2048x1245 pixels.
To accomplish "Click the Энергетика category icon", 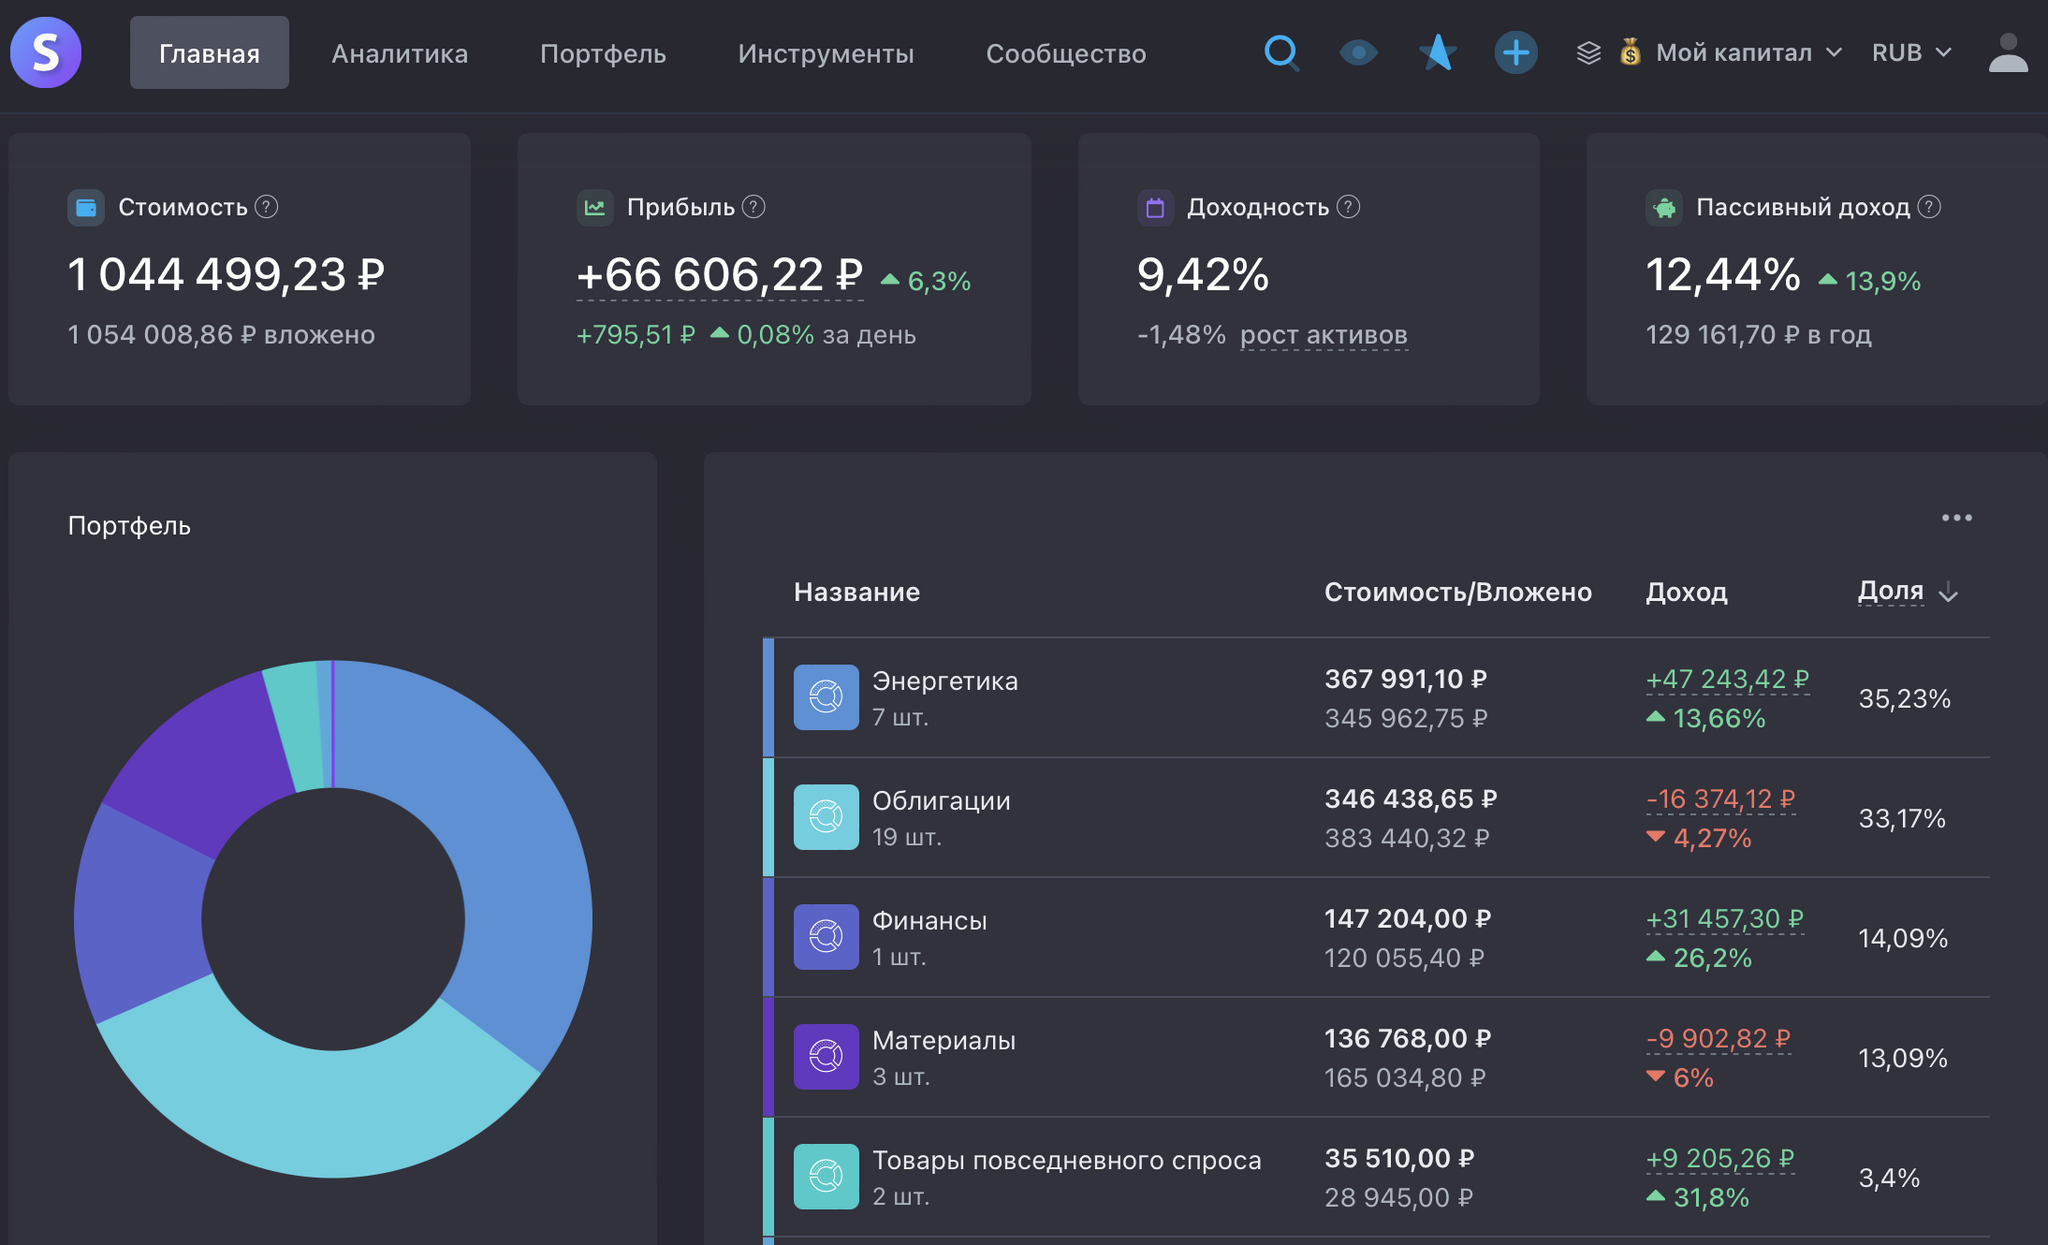I will click(826, 697).
